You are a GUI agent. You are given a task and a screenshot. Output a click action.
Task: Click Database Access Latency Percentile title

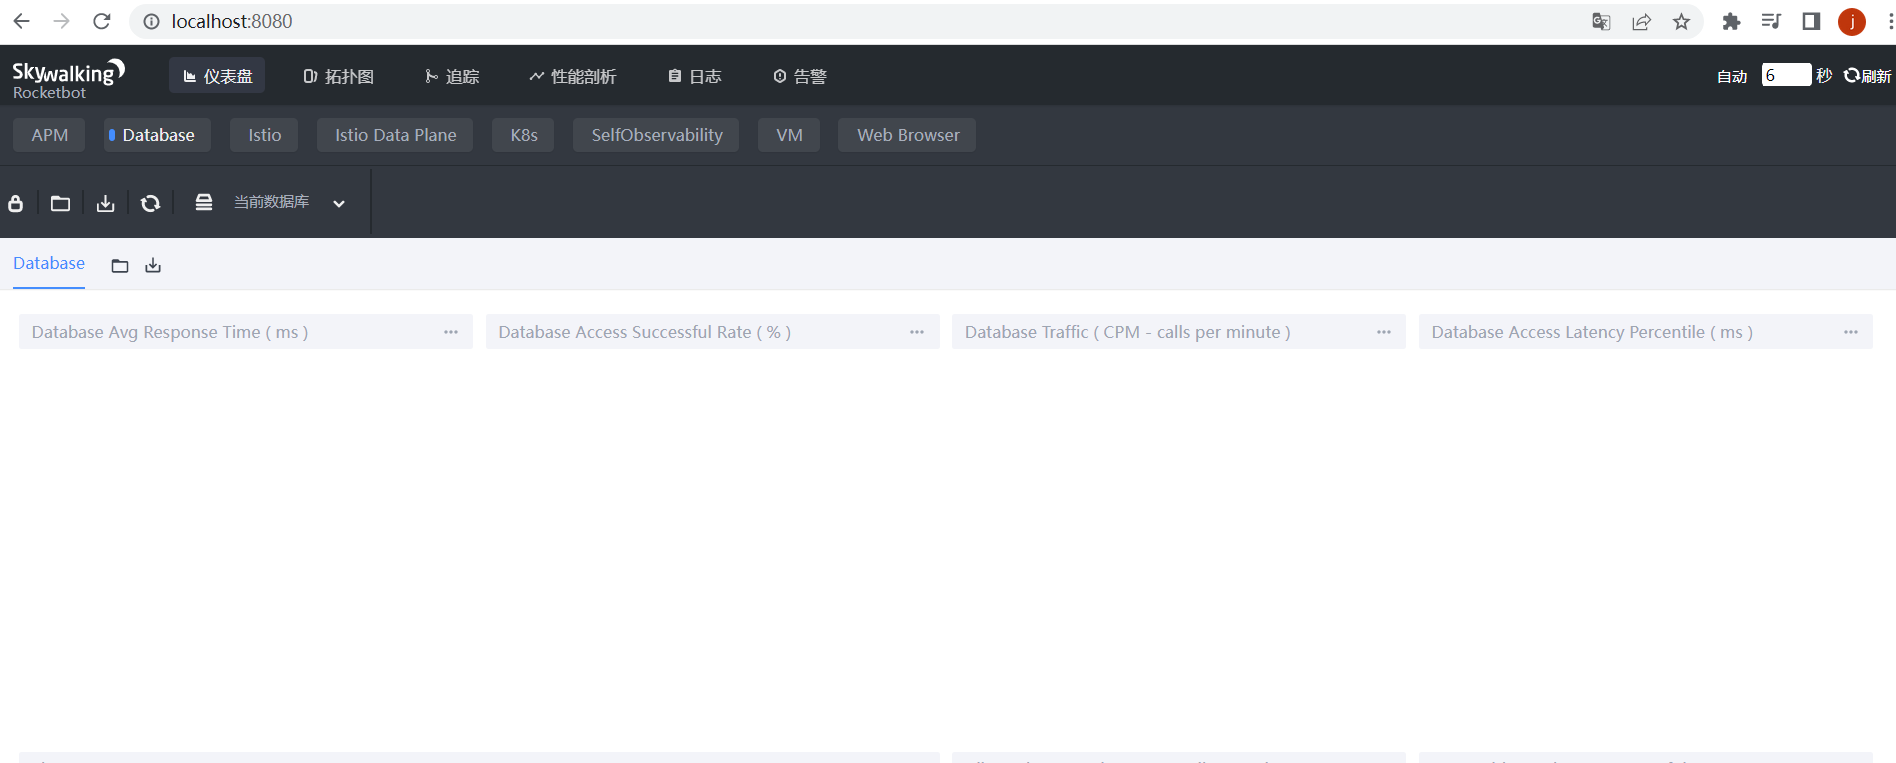[1592, 332]
